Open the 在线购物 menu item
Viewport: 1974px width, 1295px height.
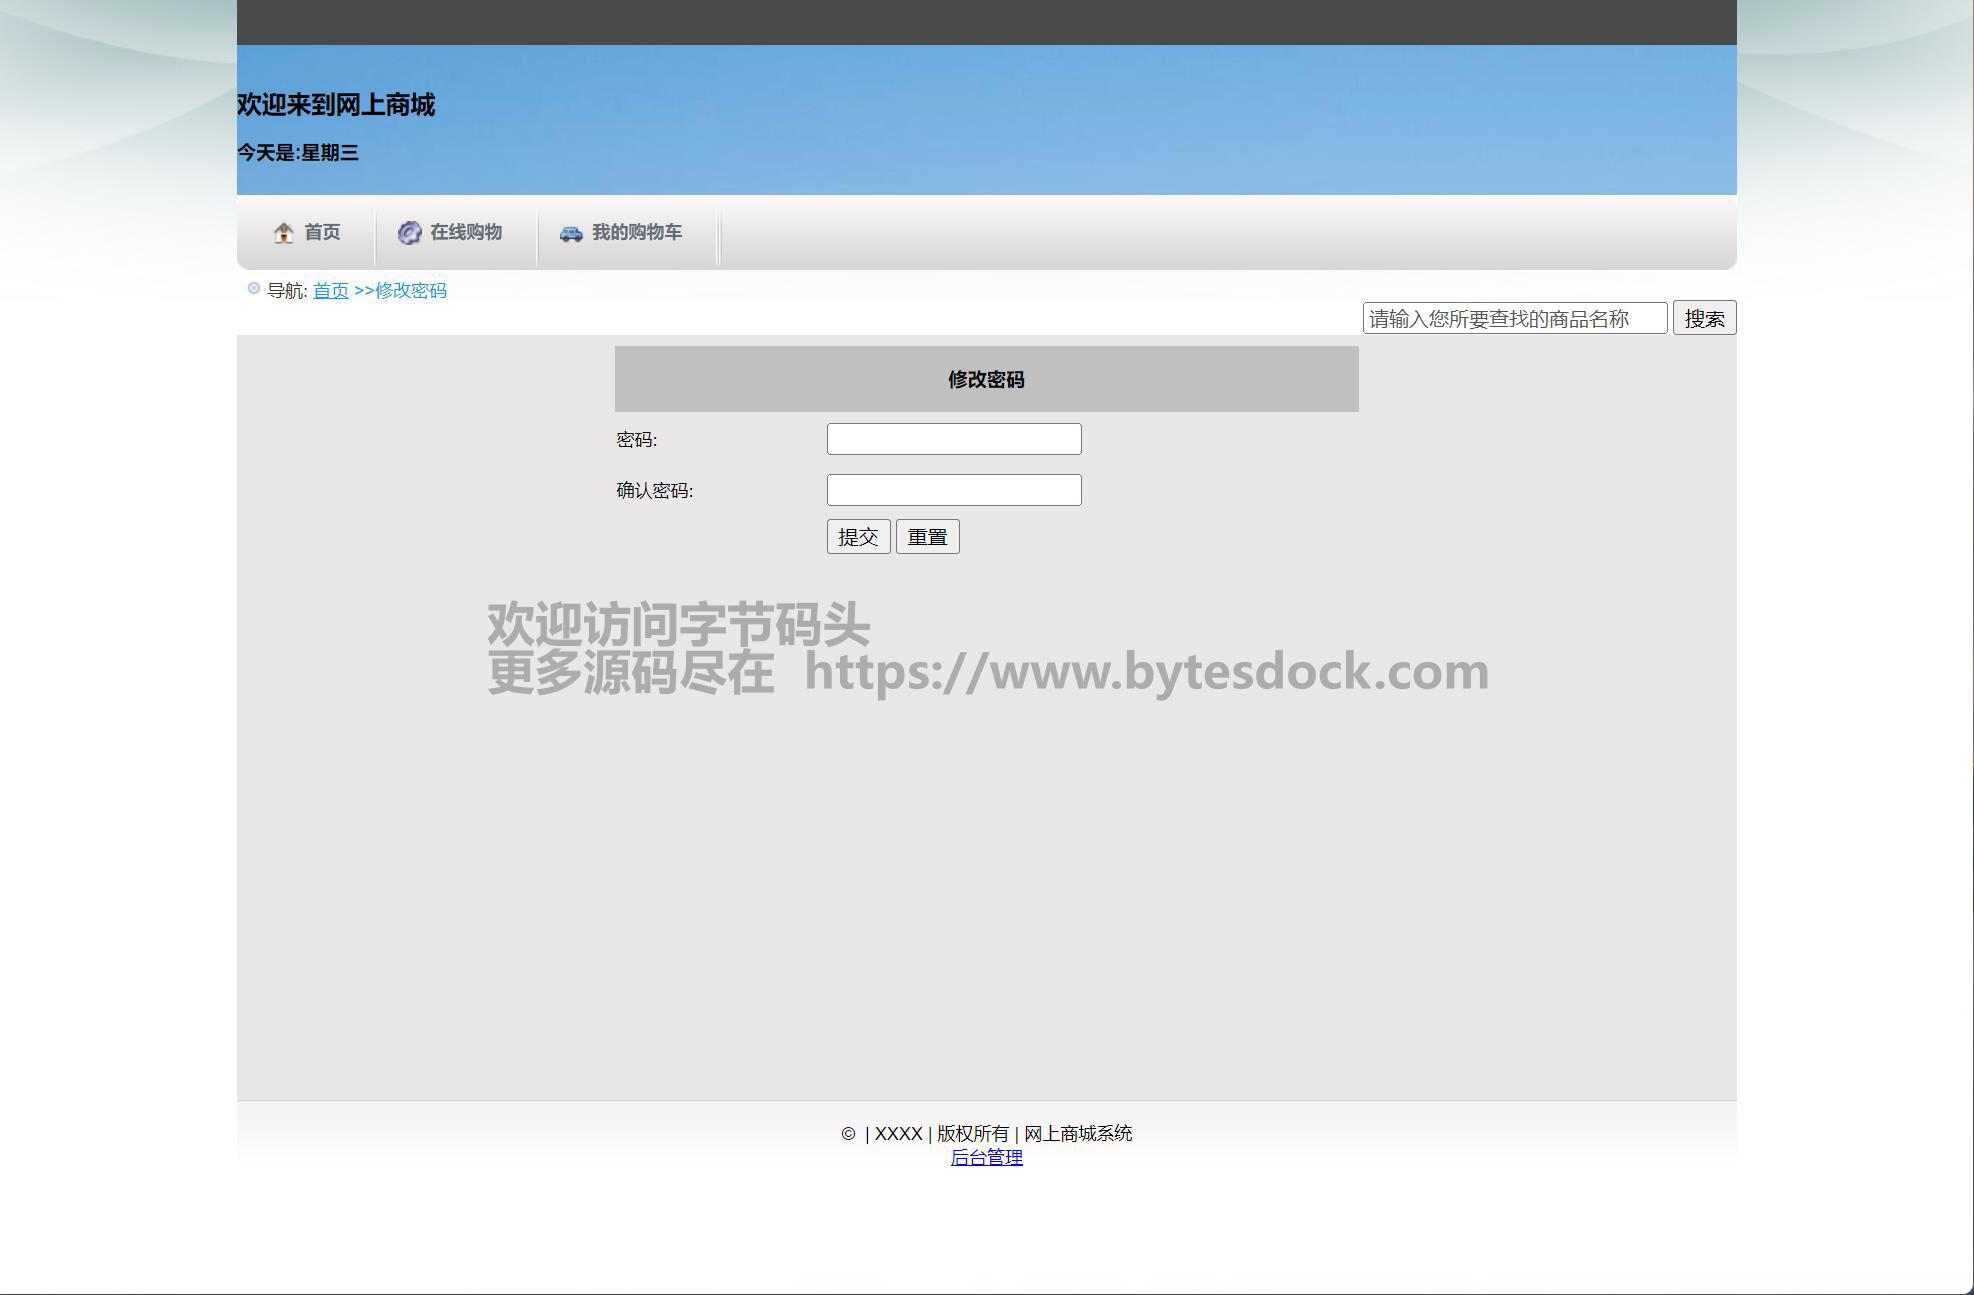[x=465, y=232]
